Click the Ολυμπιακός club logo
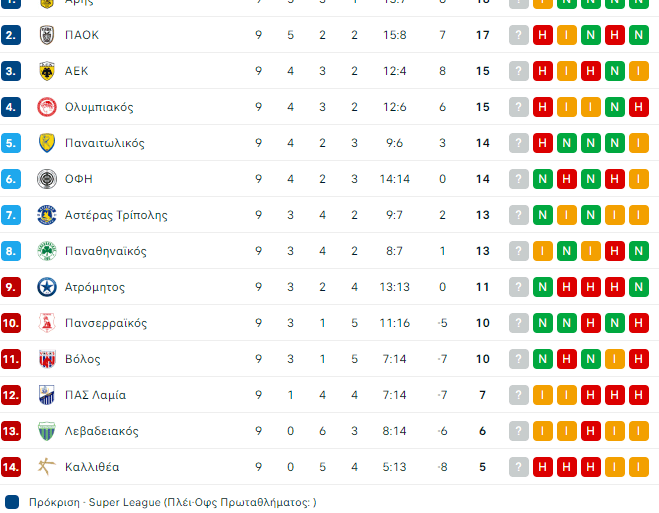This screenshot has width=659, height=513. (x=46, y=107)
